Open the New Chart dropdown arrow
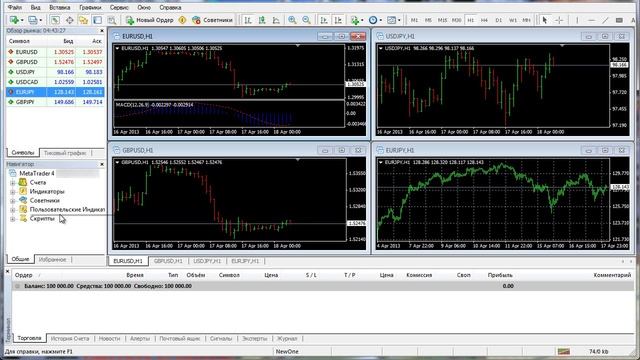The height and width of the screenshot is (360, 640). [x=22, y=20]
